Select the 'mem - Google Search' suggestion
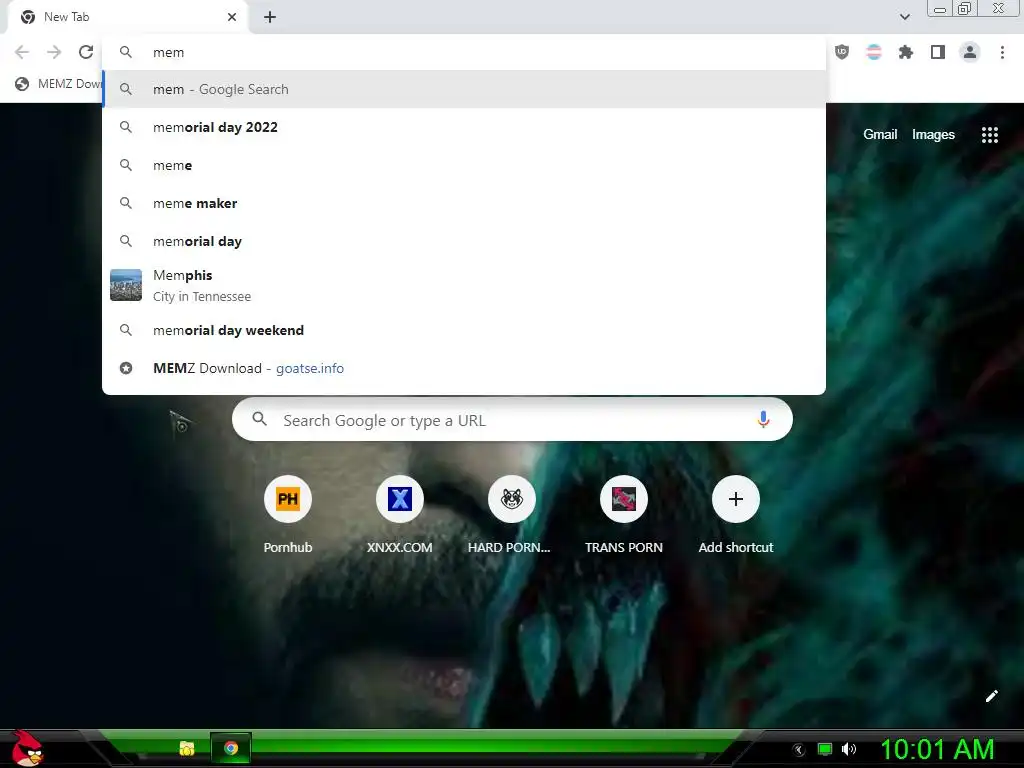Screen dimensions: 1024x768 464,89
